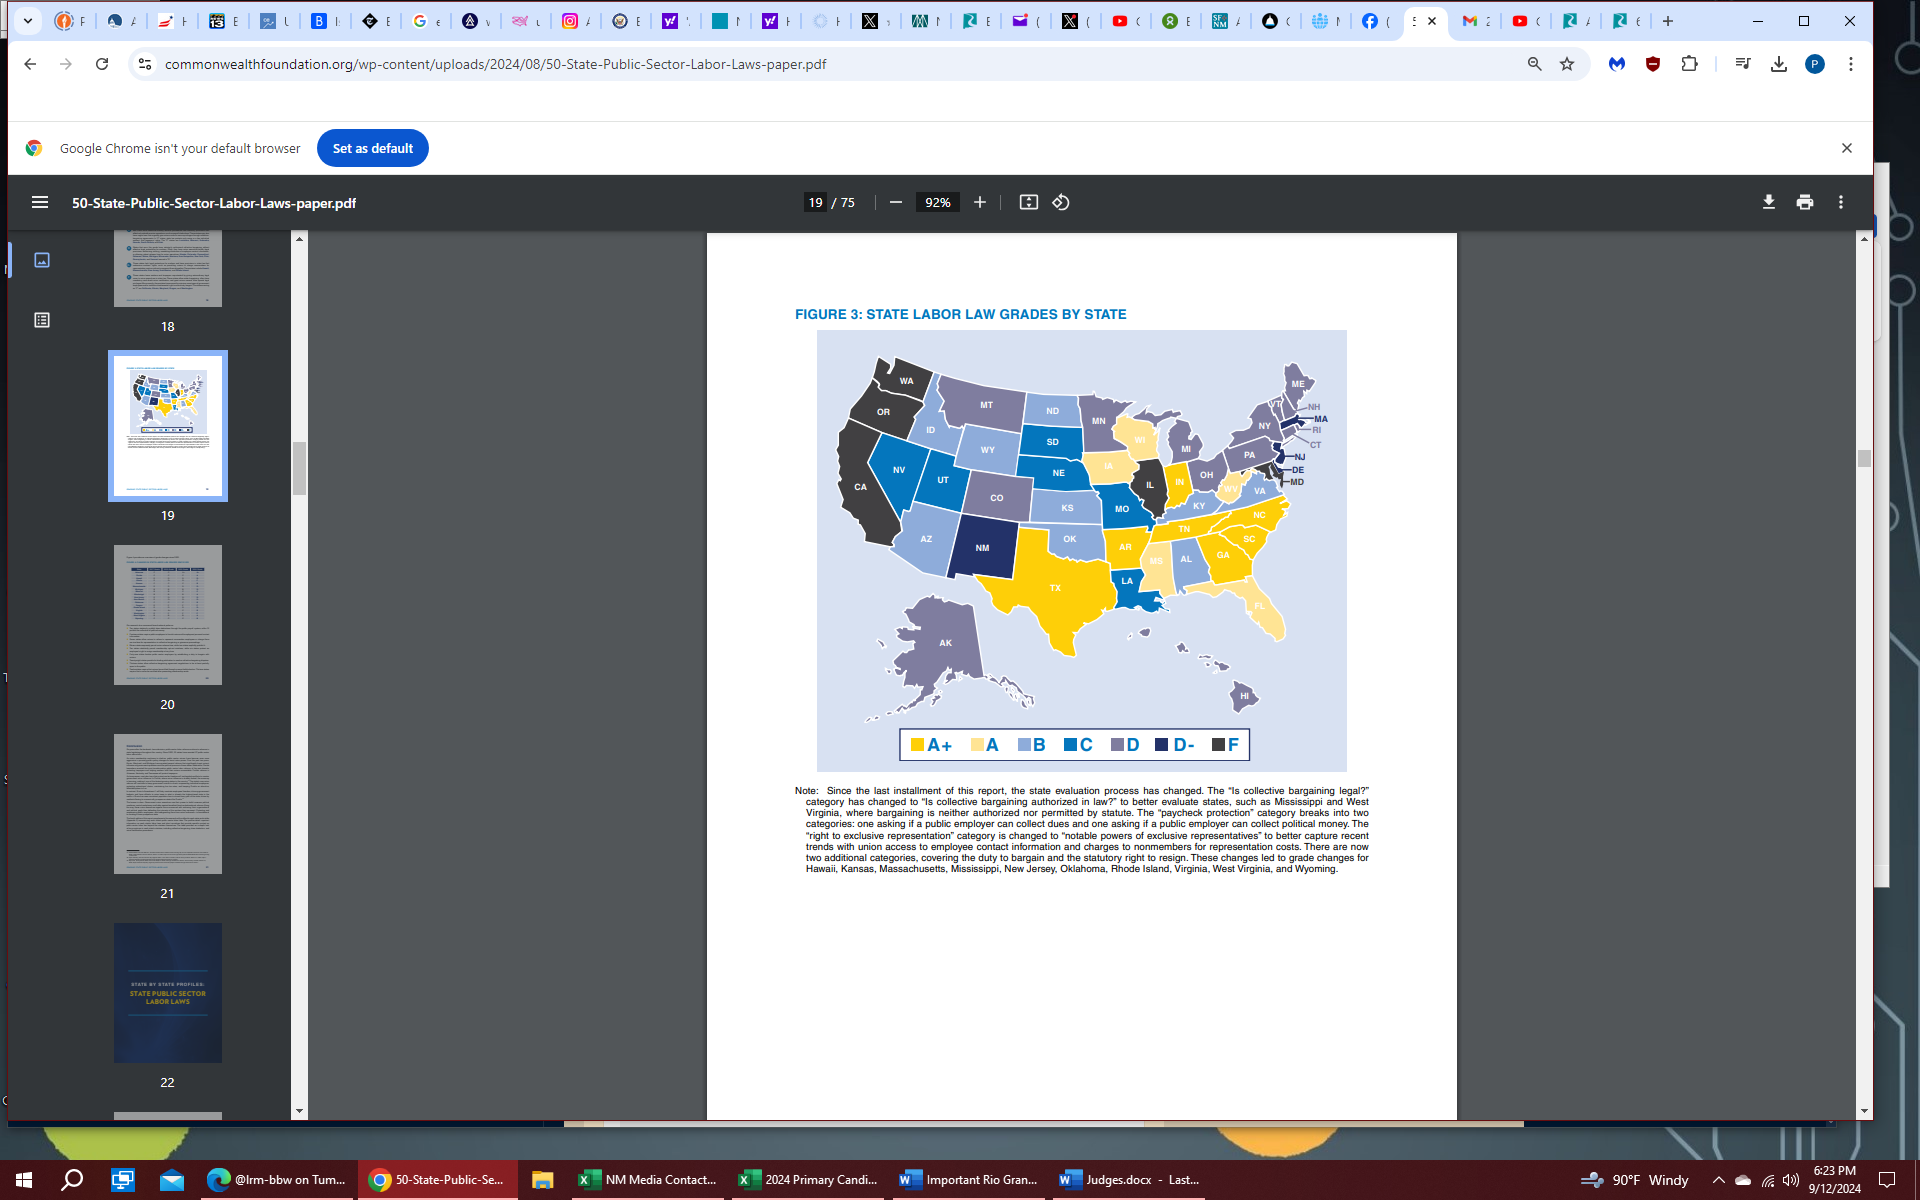Dismiss the default browser notification bar
Image resolution: width=1920 pixels, height=1200 pixels.
coord(1847,148)
